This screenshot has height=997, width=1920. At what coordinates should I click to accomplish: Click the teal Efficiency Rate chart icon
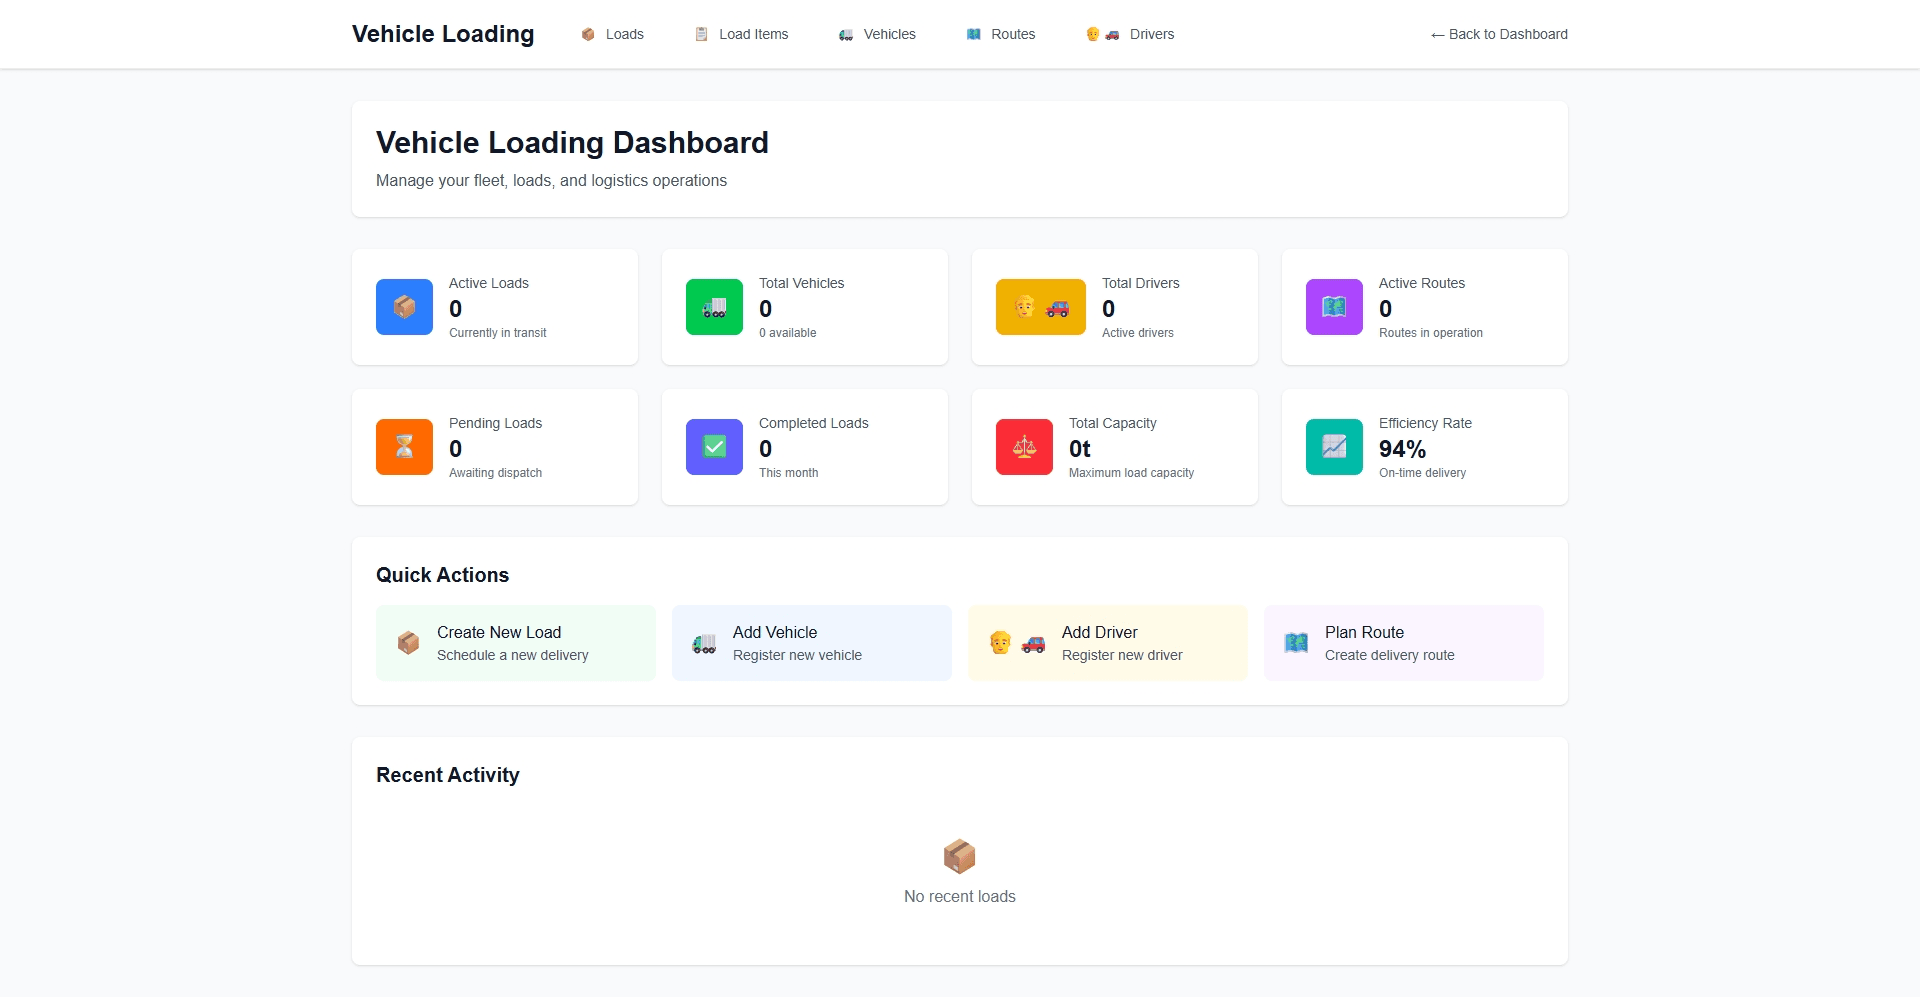[1334, 447]
